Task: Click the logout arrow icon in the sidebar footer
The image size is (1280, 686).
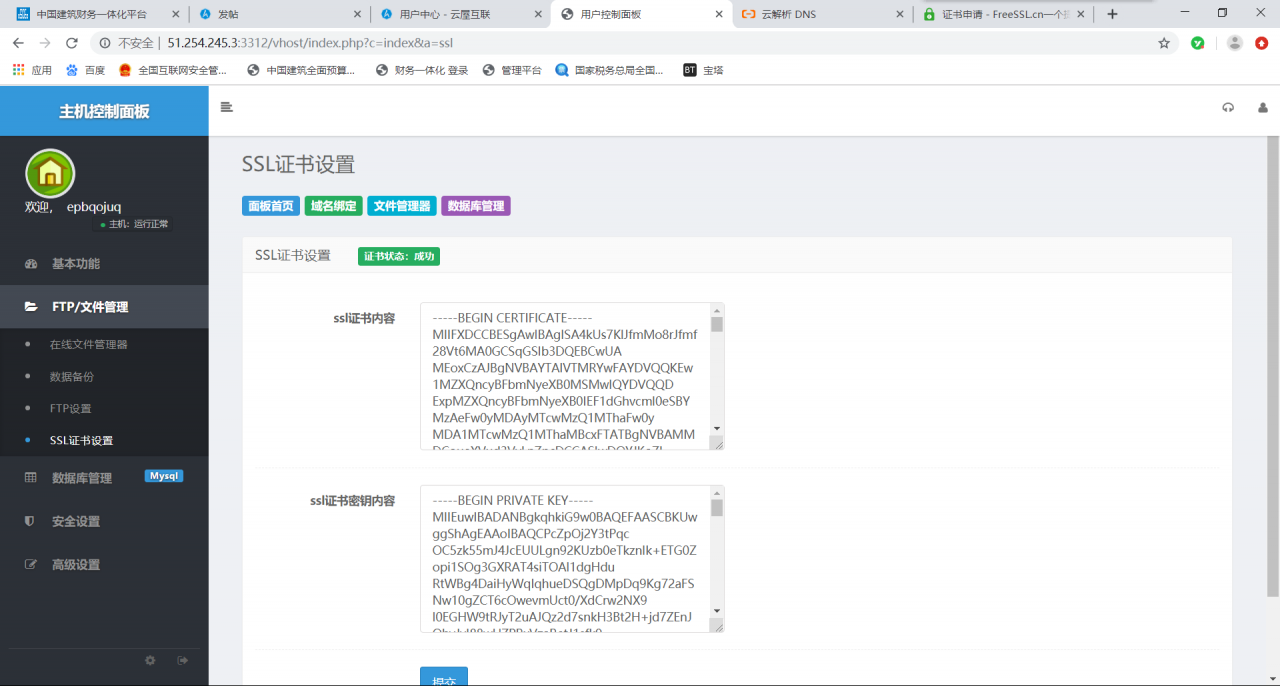Action: click(183, 660)
